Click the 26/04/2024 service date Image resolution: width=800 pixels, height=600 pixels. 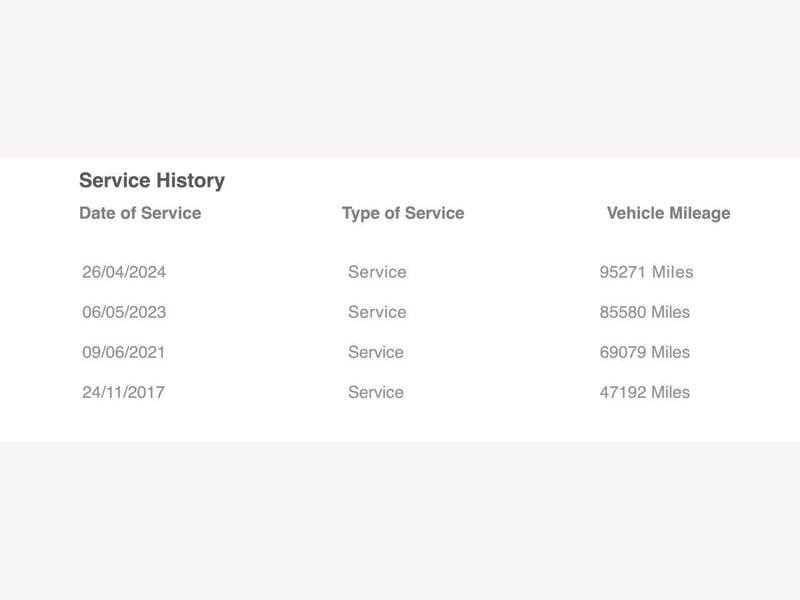[x=124, y=272]
